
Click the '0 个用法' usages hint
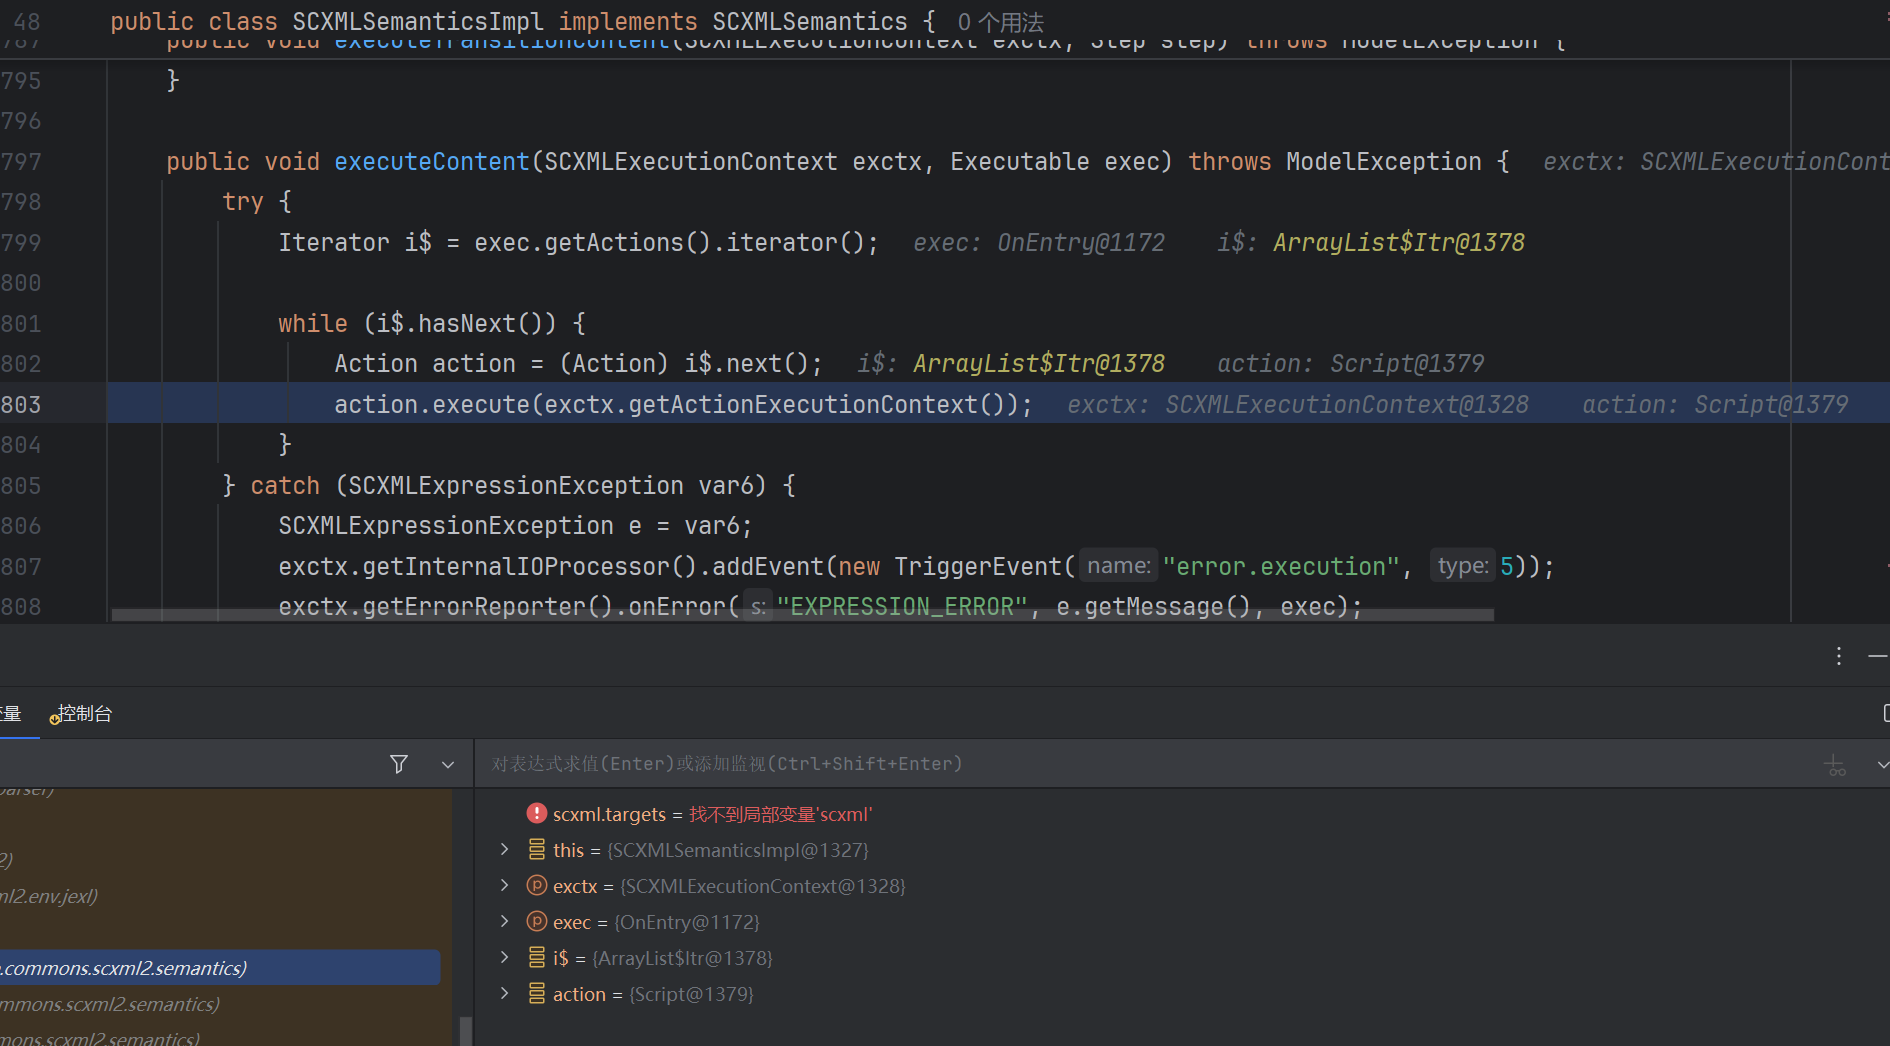tap(1000, 22)
